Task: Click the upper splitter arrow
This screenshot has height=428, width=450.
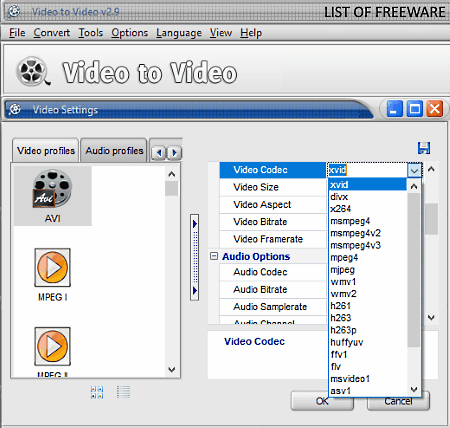Action: point(195,224)
